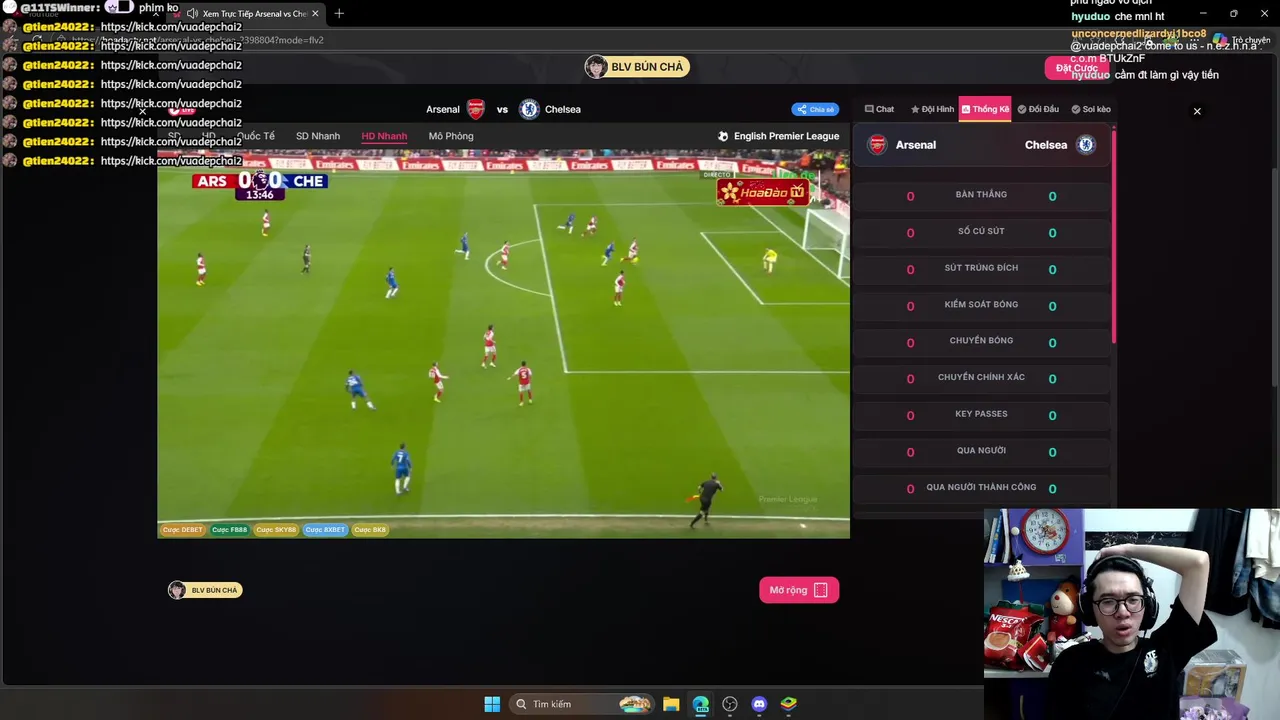Click the Arsenal logo in stats panel
1280x720 pixels.
click(x=877, y=145)
